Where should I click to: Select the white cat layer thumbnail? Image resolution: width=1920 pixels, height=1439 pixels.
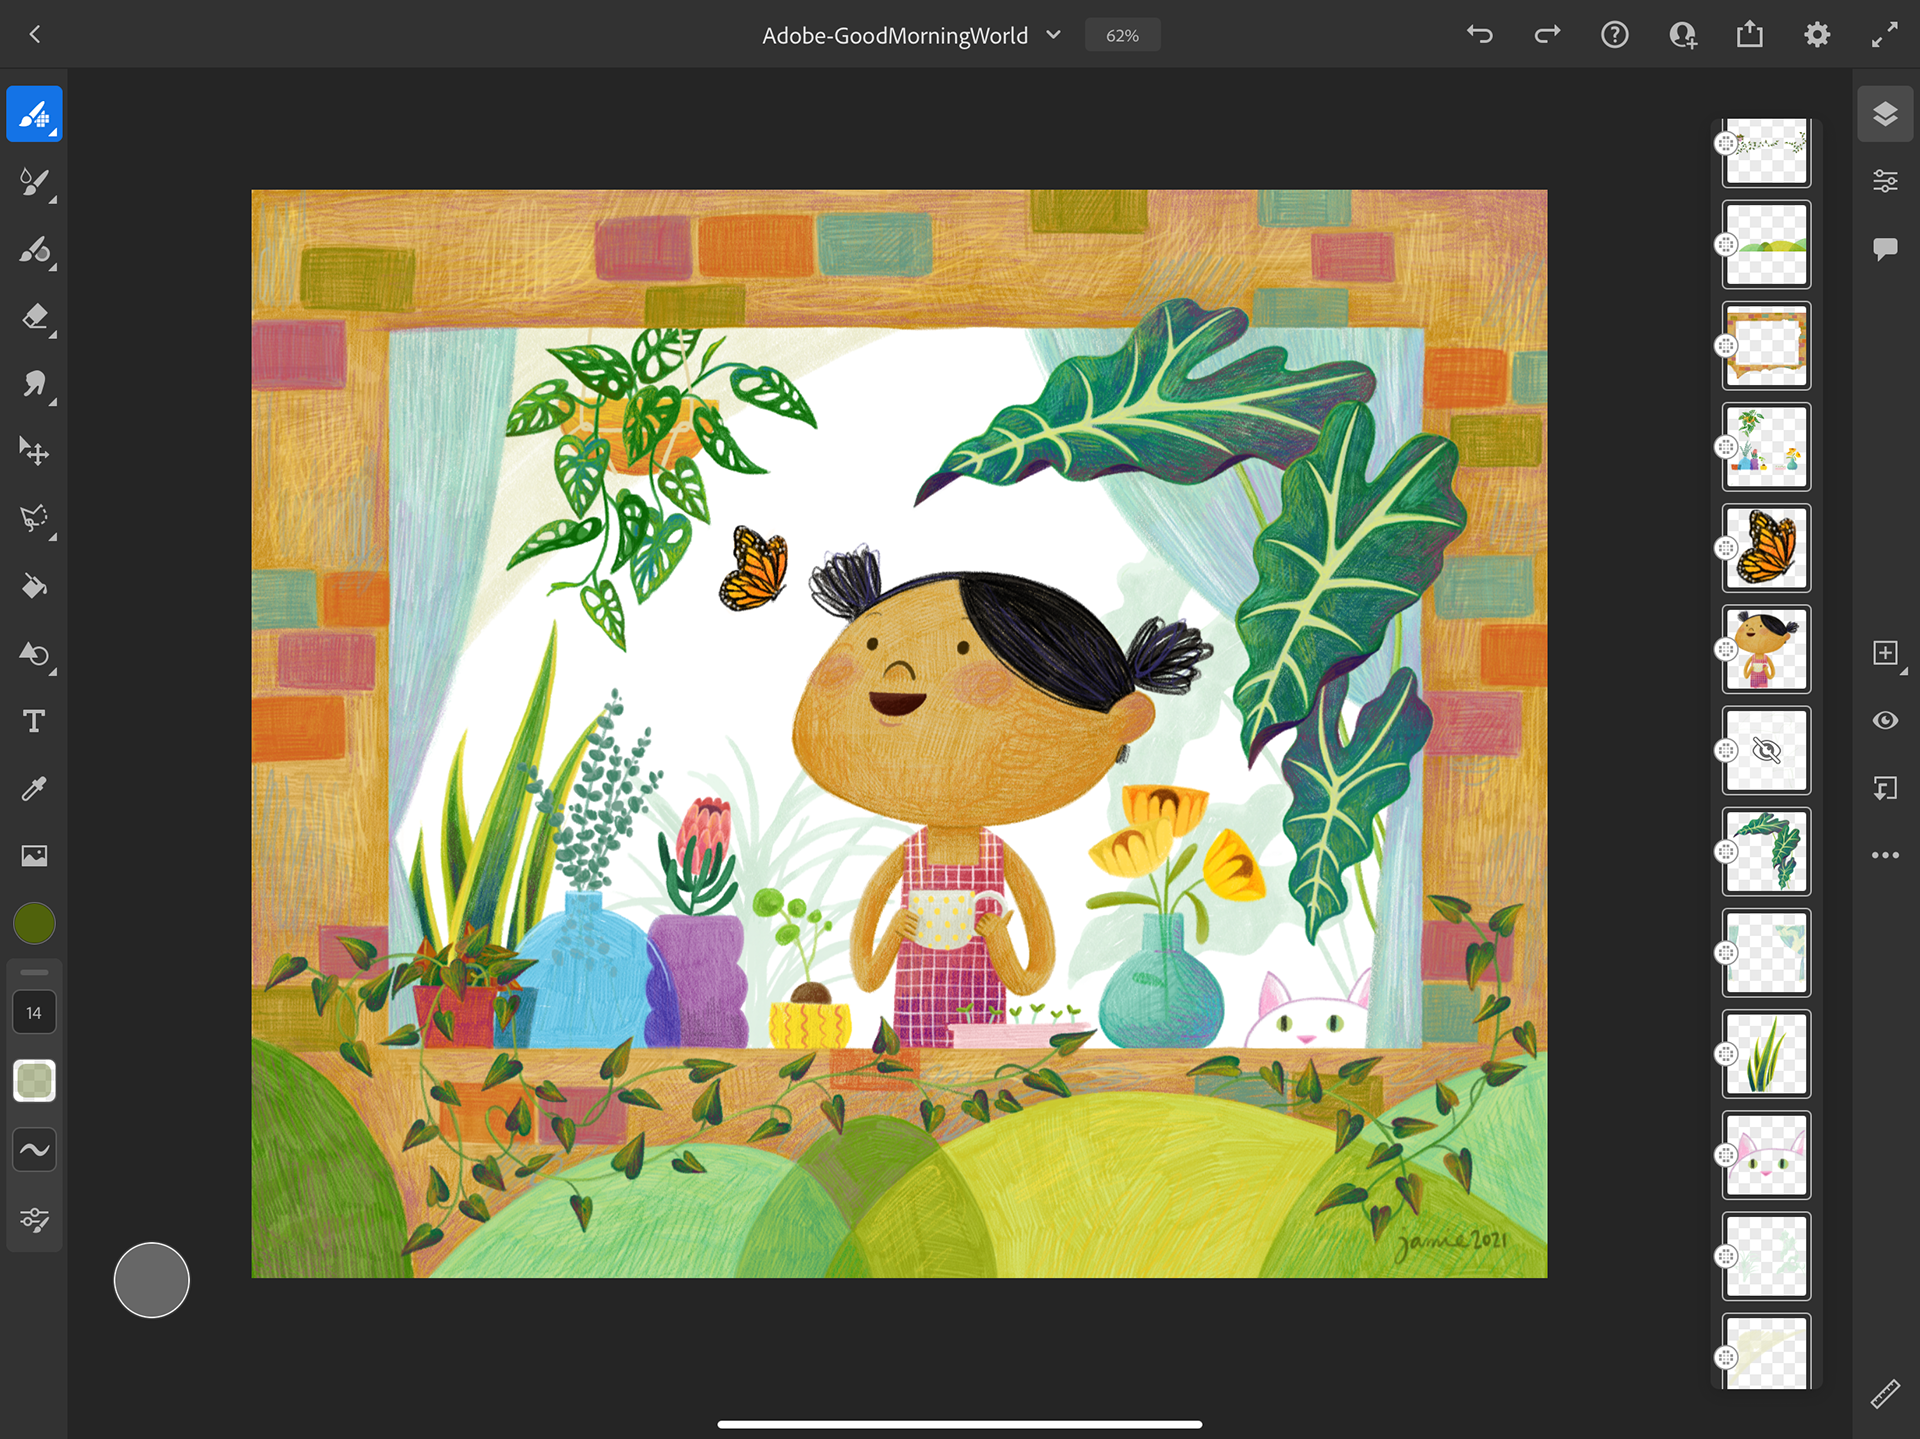coord(1767,1155)
